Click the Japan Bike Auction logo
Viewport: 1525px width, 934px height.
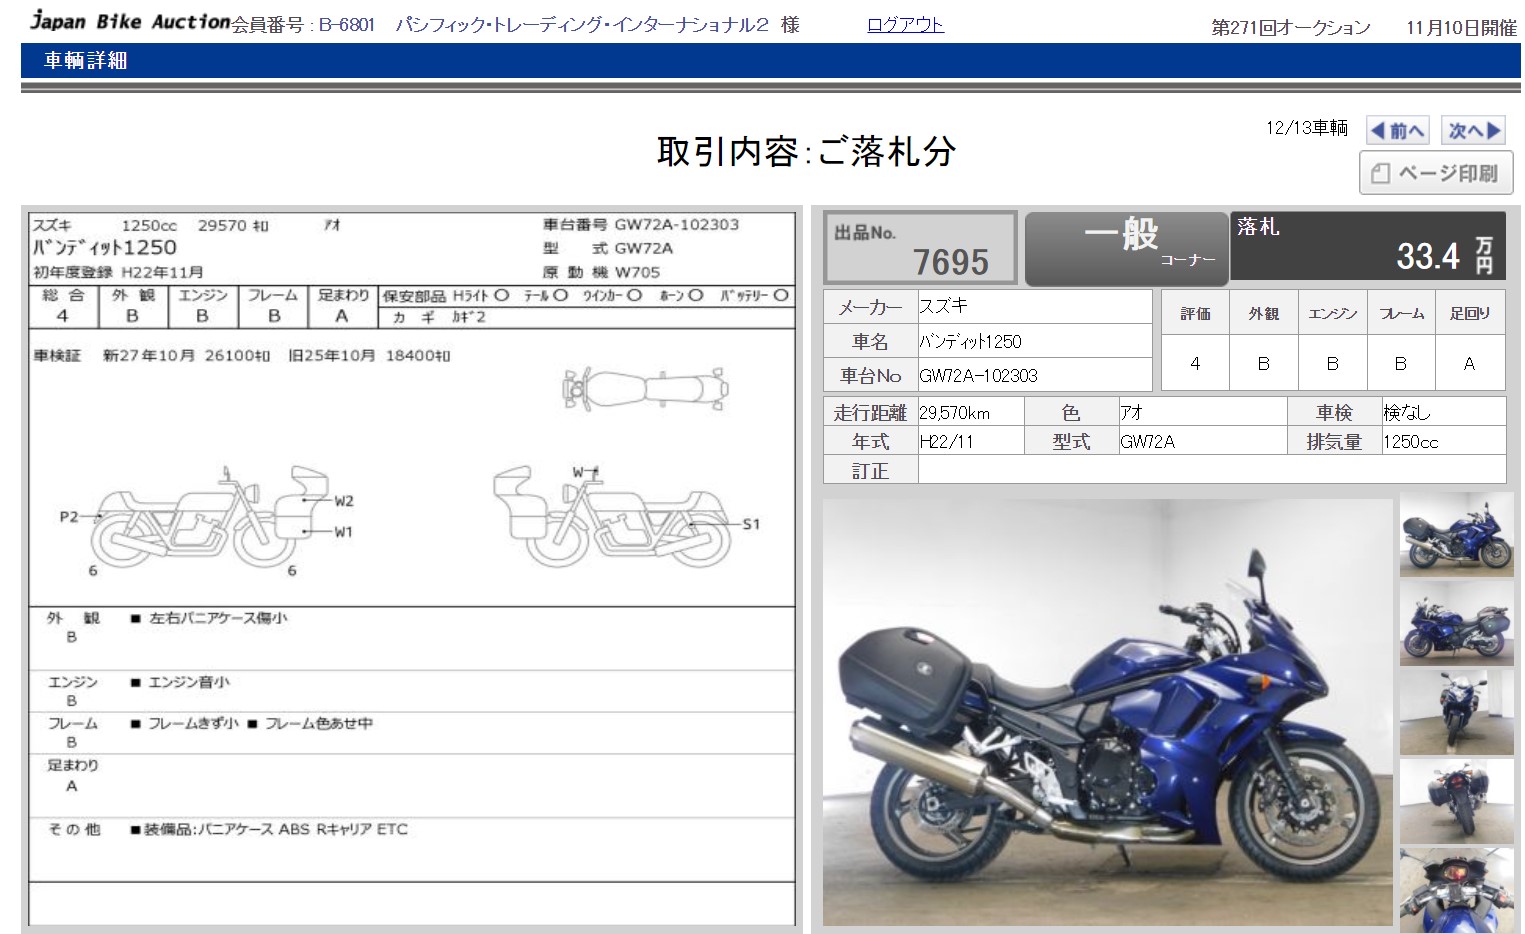pyautogui.click(x=130, y=21)
